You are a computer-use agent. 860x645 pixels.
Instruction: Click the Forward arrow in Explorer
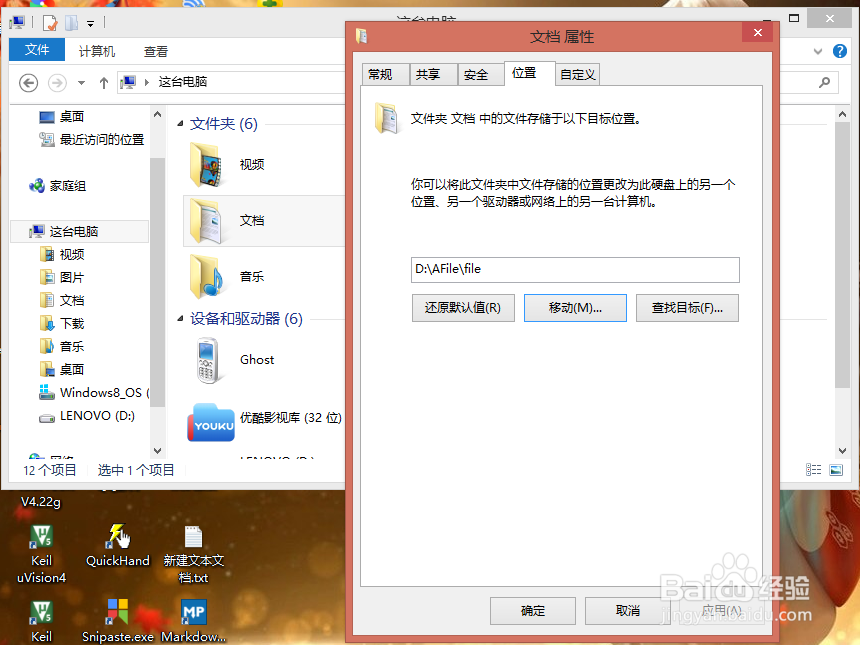coord(57,83)
